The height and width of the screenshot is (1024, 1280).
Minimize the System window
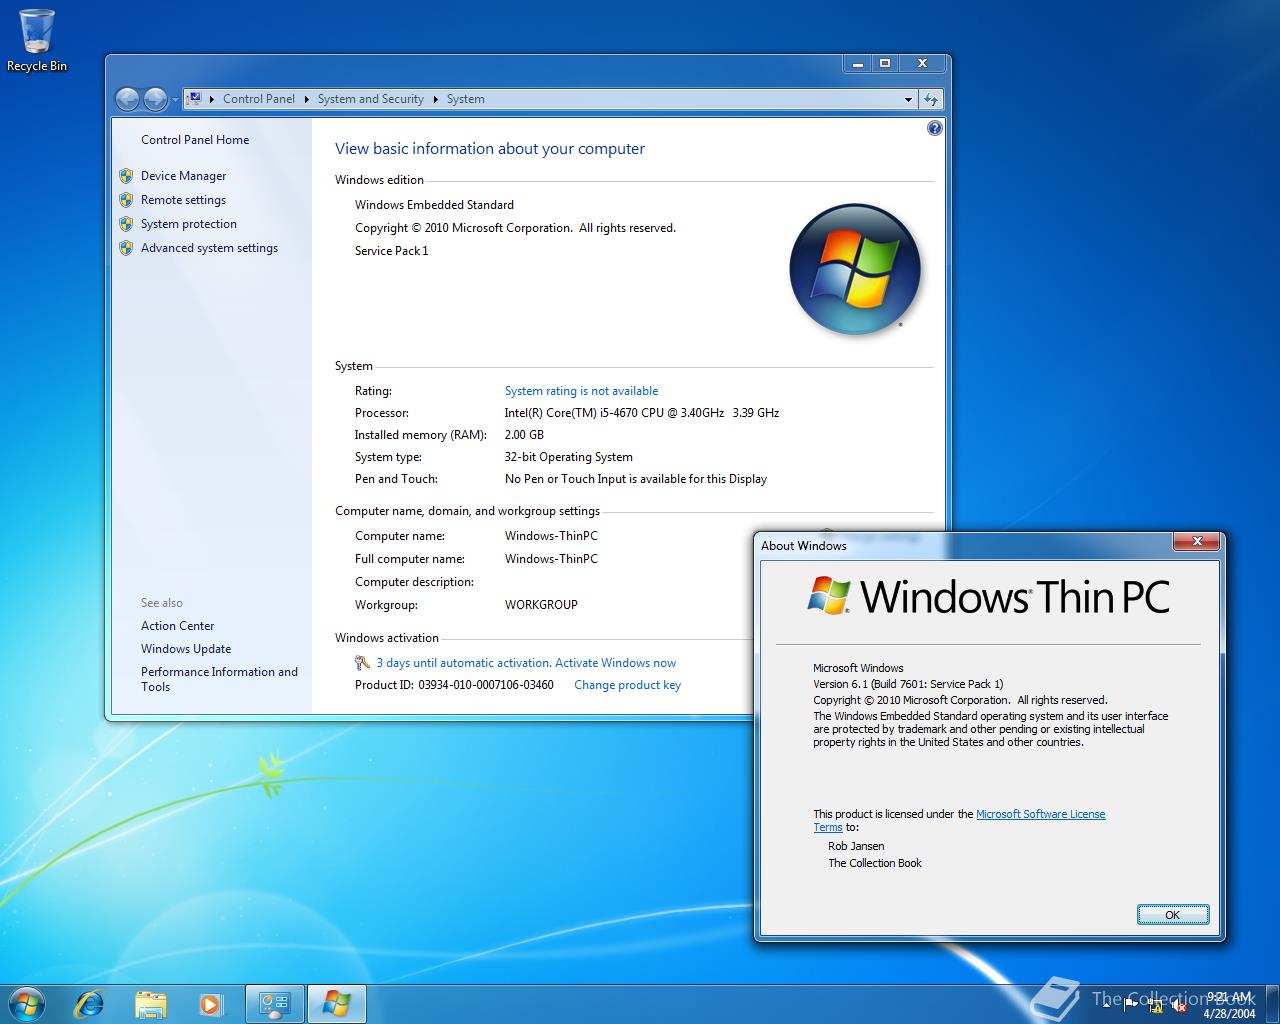(858, 63)
